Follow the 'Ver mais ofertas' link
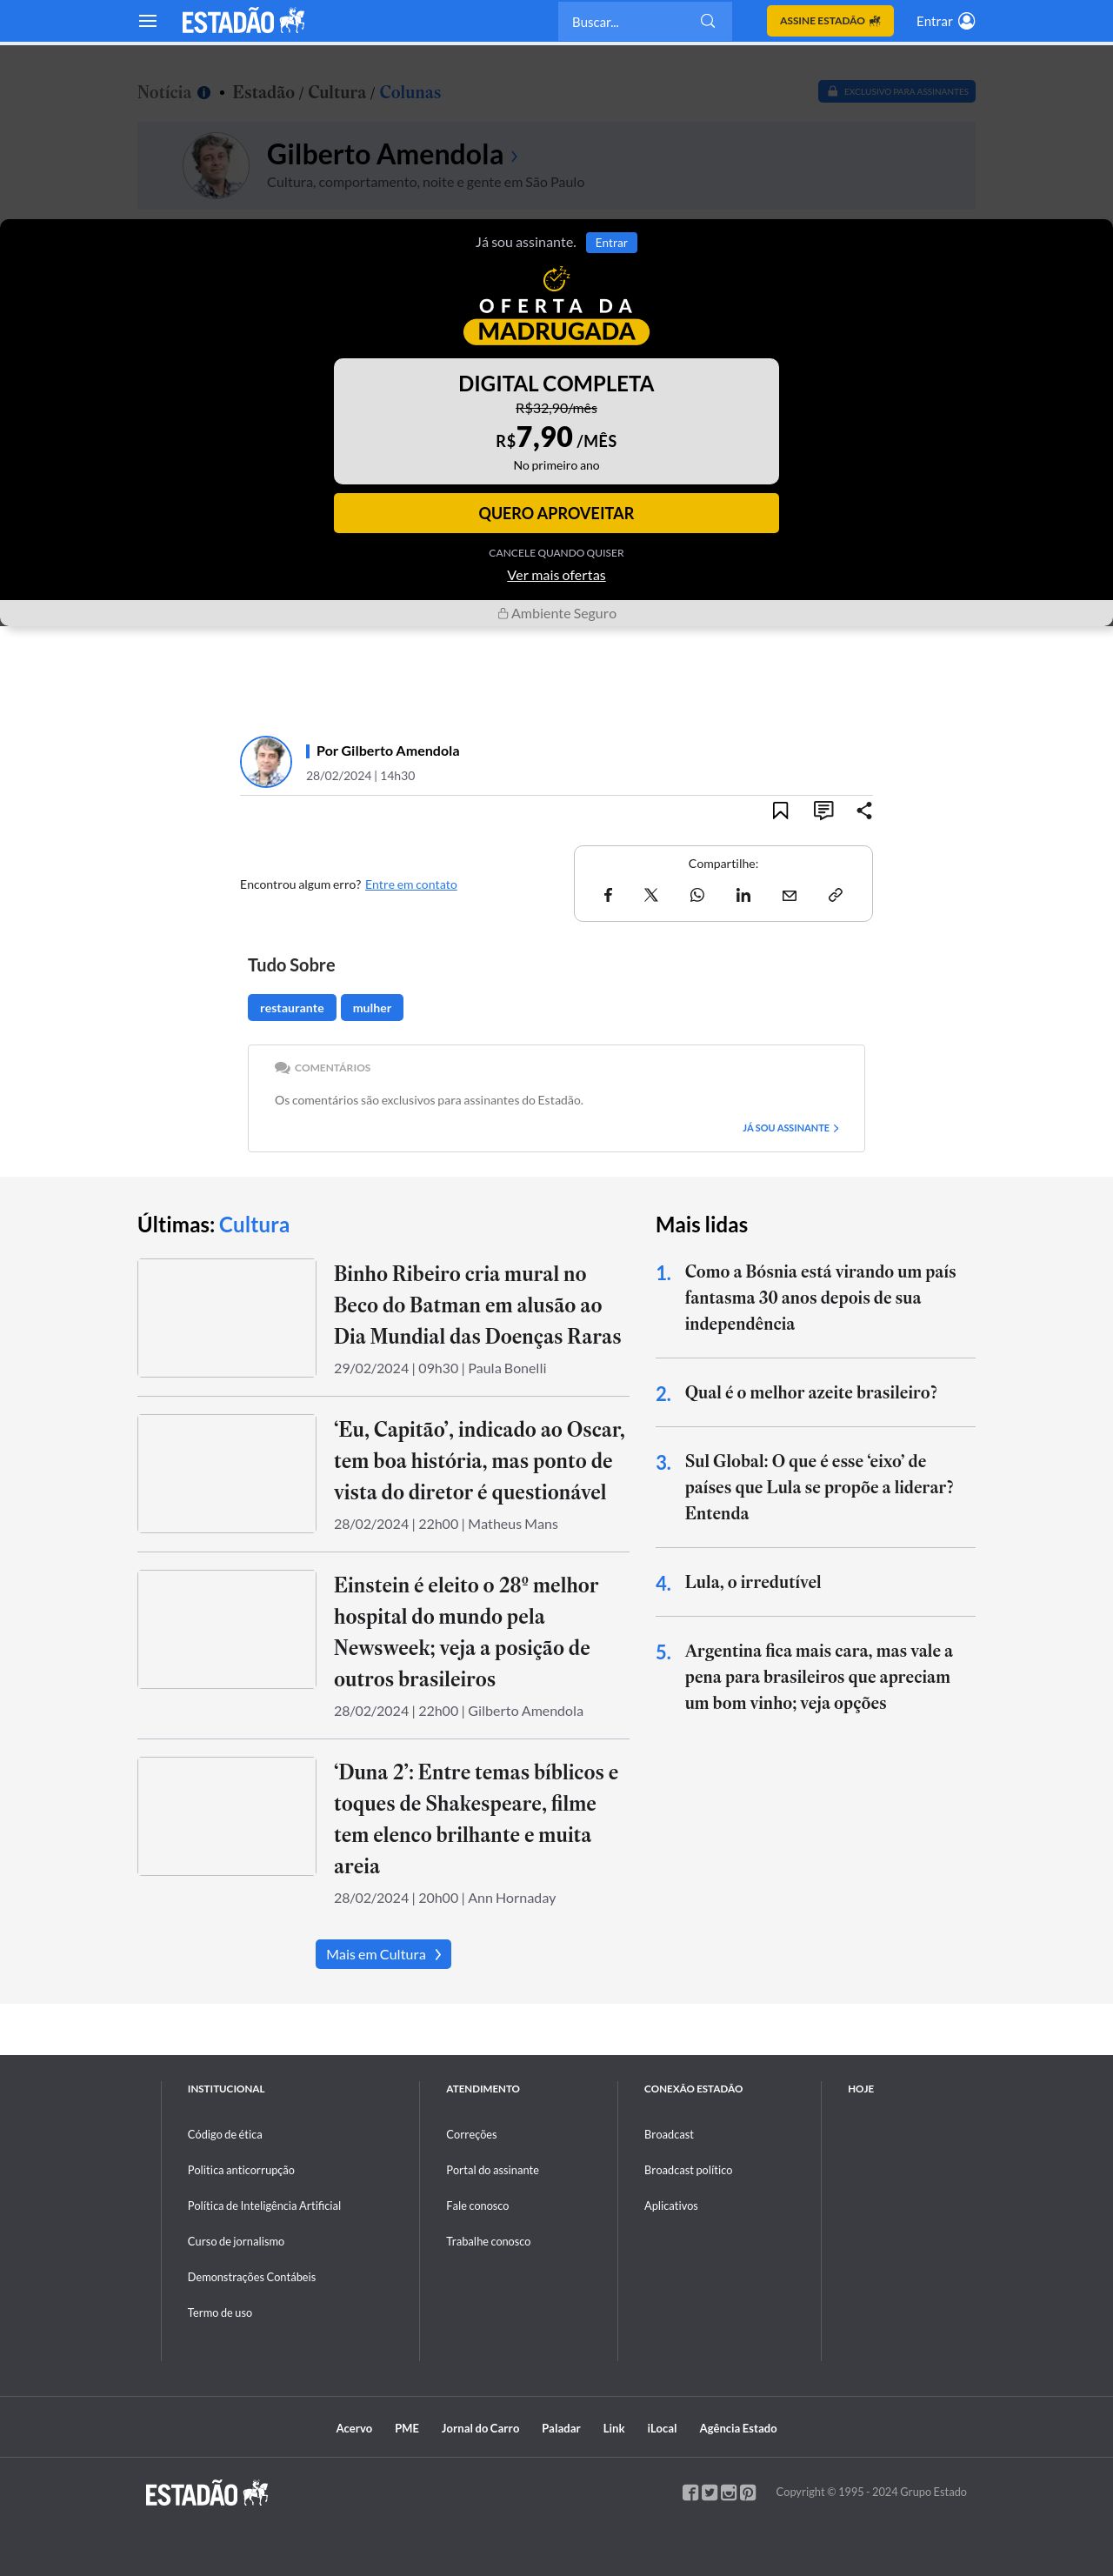 click(x=556, y=575)
